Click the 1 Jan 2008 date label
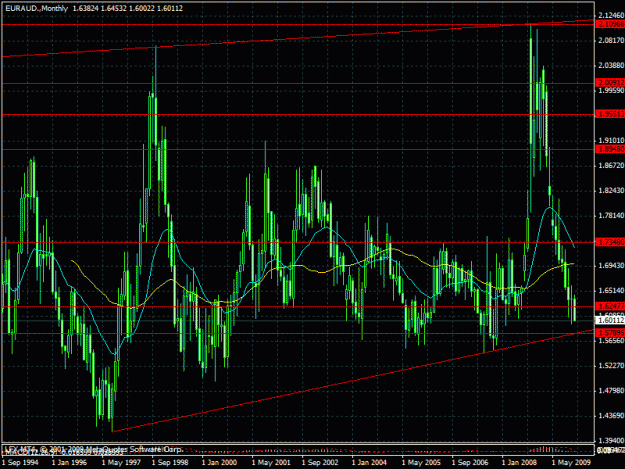The image size is (625, 469). (520, 462)
